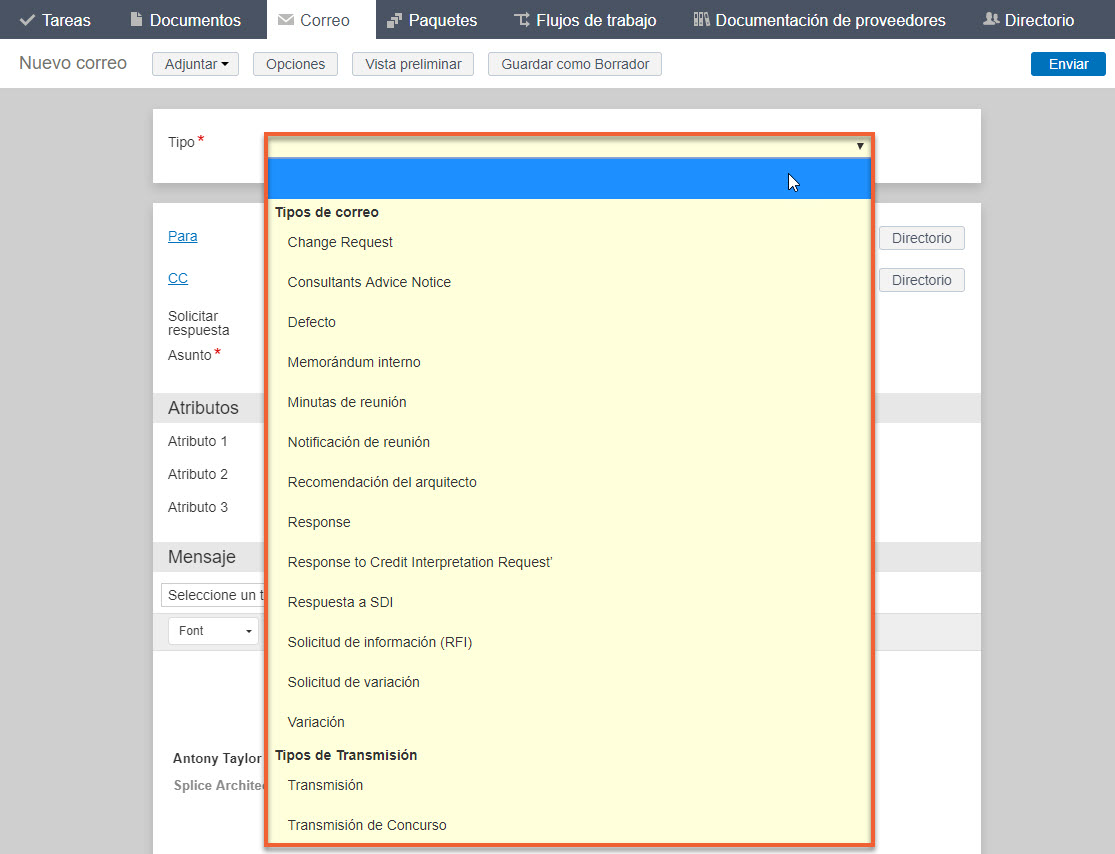
Task: Open Directorio button for Para
Action: 922,238
